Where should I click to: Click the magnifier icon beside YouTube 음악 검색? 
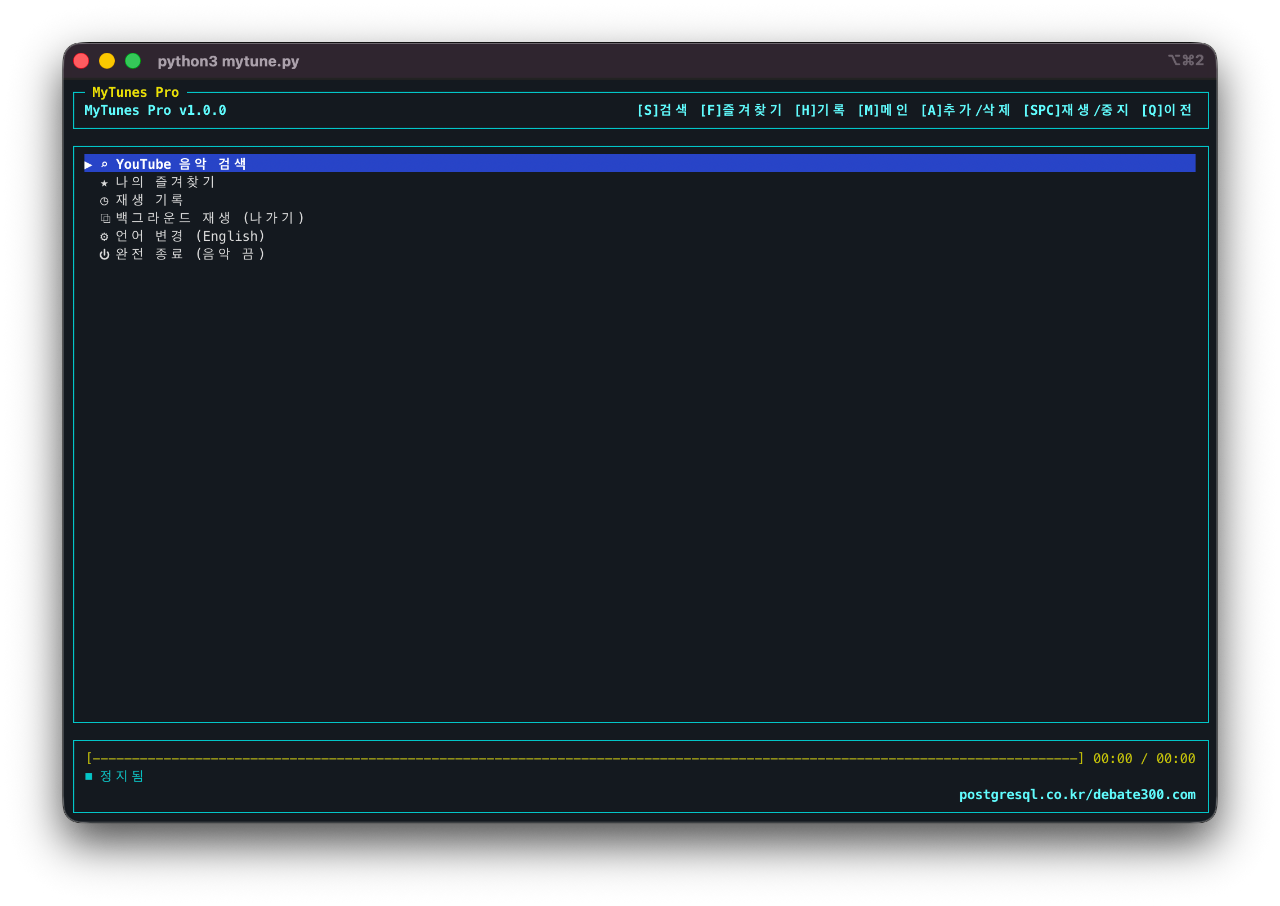(104, 164)
